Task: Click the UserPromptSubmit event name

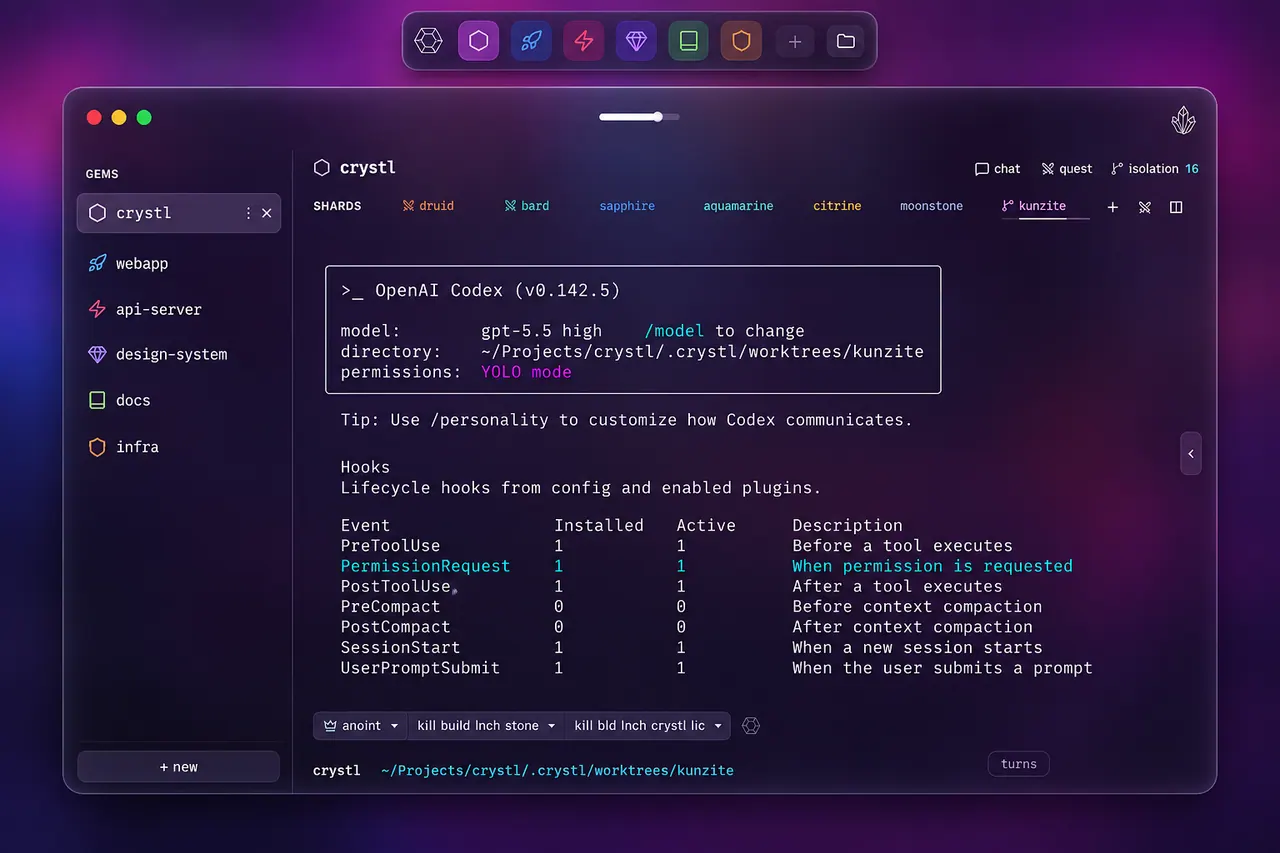Action: pyautogui.click(x=420, y=668)
